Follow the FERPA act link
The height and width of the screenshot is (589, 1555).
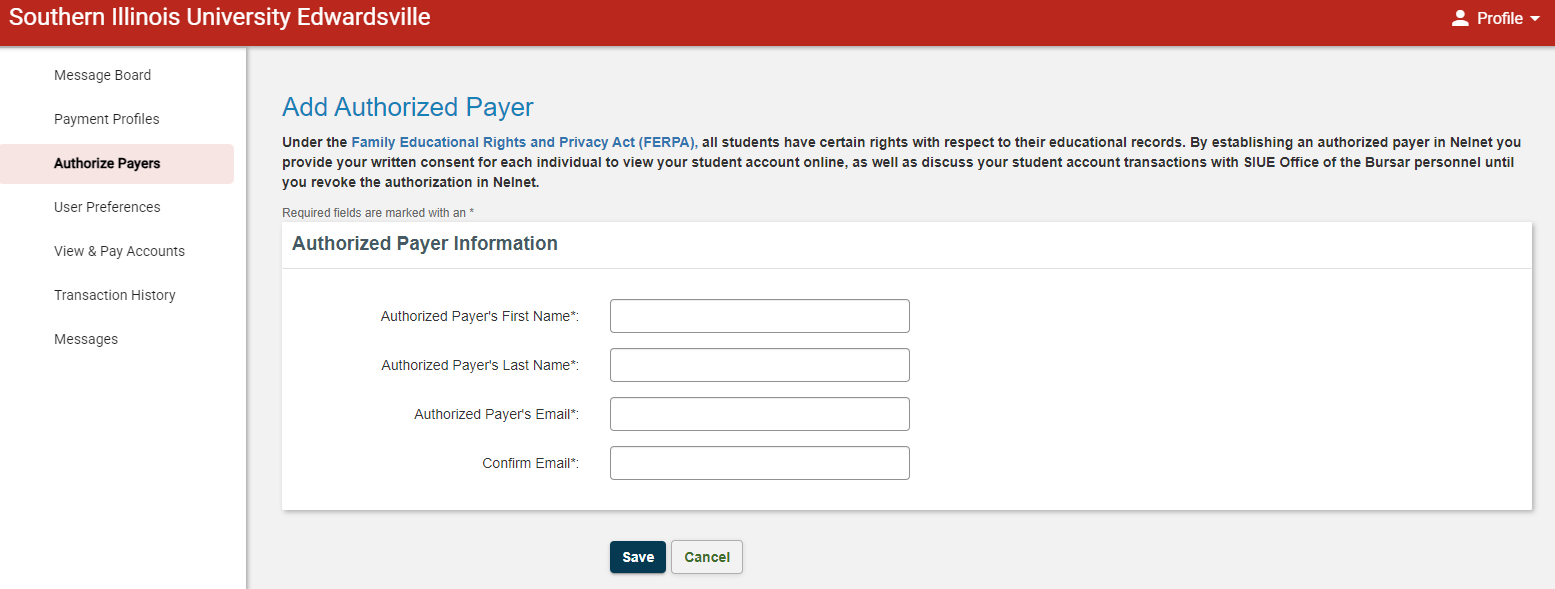(x=524, y=142)
